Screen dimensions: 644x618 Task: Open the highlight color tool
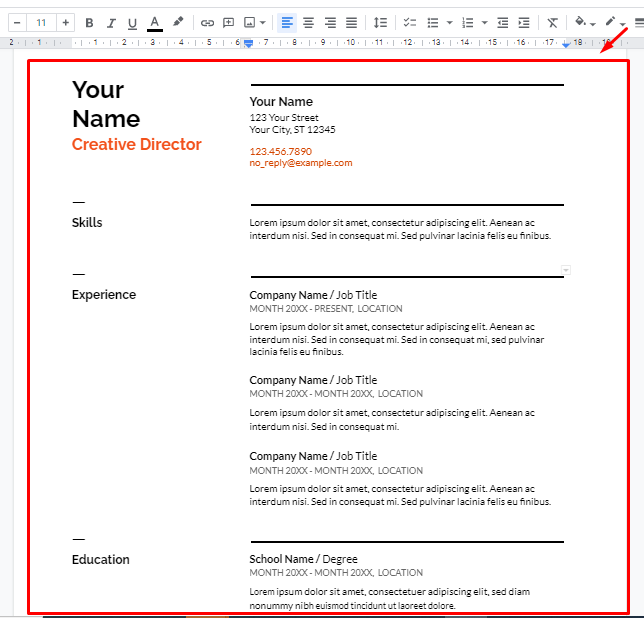(177, 22)
